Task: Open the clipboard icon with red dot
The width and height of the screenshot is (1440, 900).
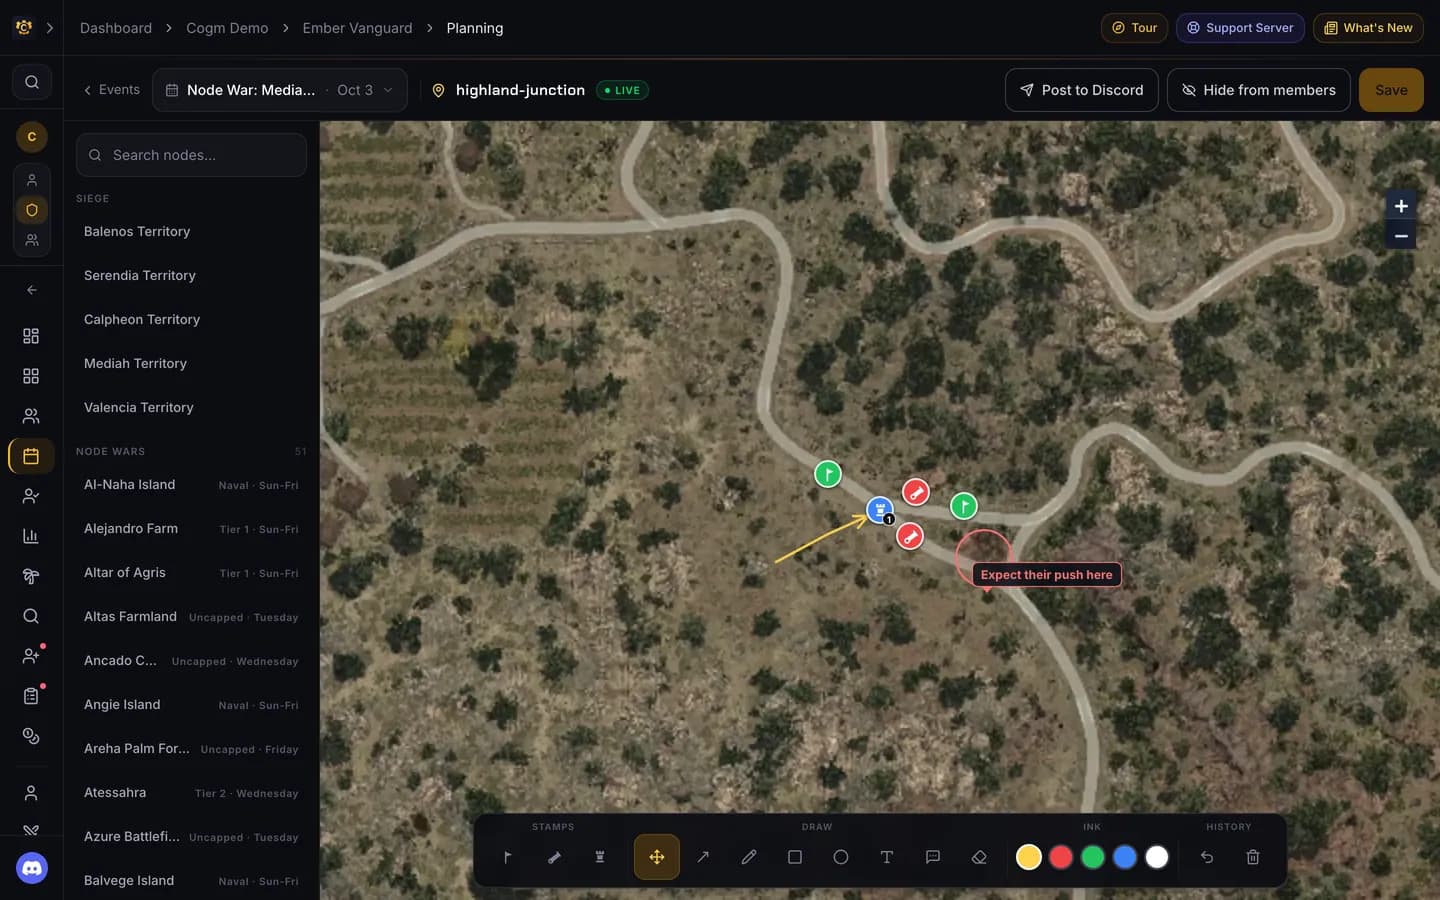Action: 31,696
